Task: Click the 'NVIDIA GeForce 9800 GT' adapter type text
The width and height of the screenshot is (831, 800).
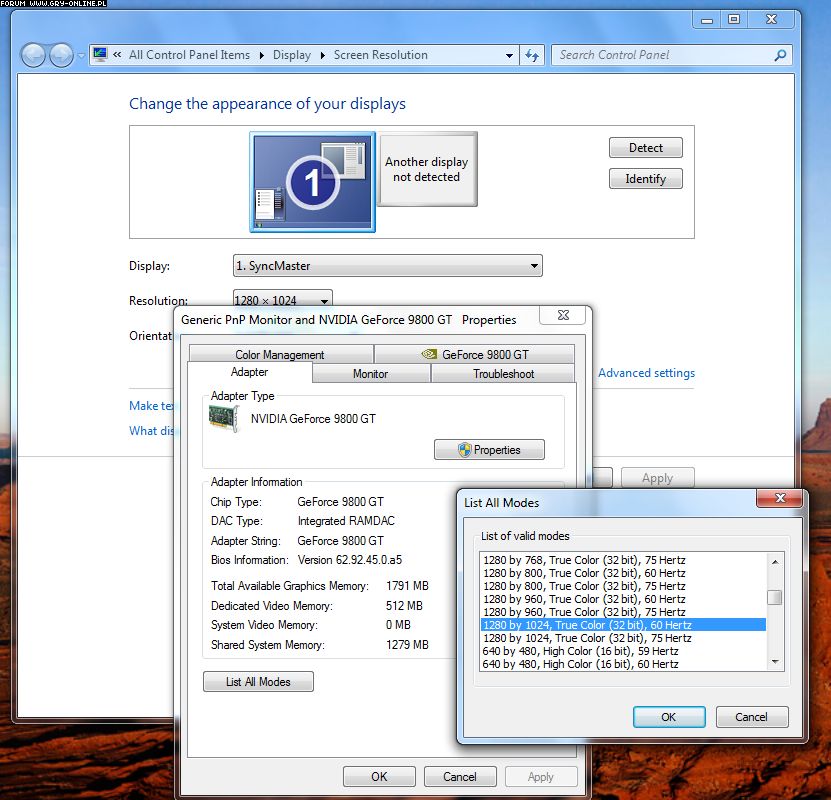Action: pos(313,419)
